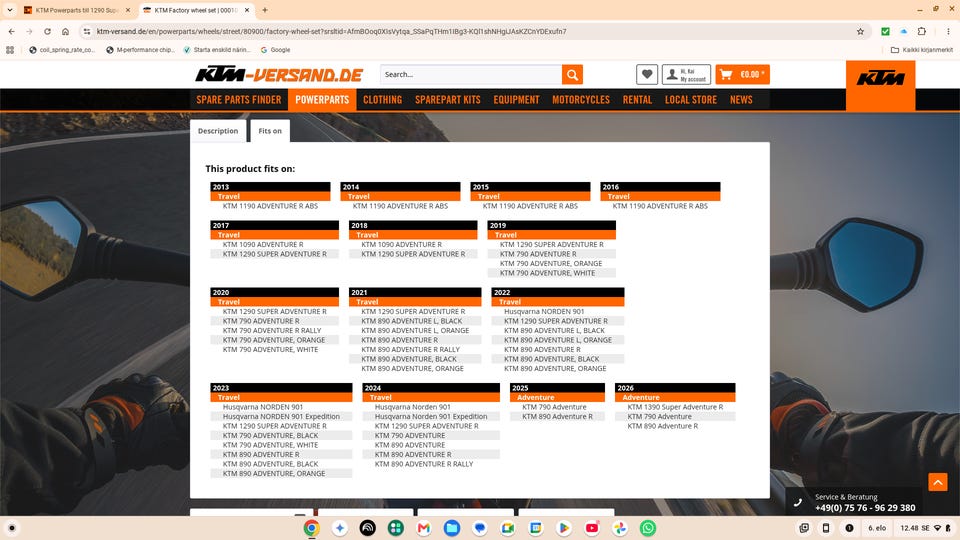Click 2026 KTM 1390 Super Adventure R
The width and height of the screenshot is (960, 540).
[x=675, y=407]
